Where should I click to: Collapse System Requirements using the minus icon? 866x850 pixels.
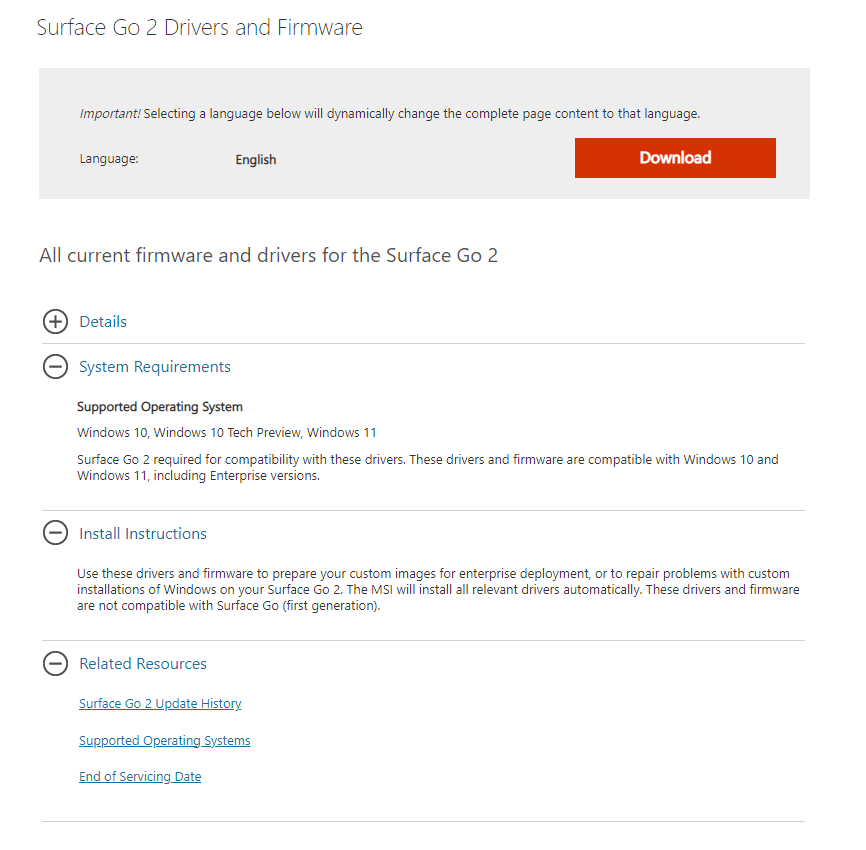(x=55, y=367)
